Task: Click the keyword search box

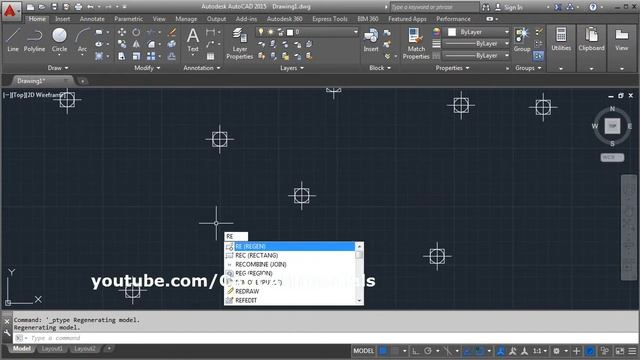Action: [435, 7]
